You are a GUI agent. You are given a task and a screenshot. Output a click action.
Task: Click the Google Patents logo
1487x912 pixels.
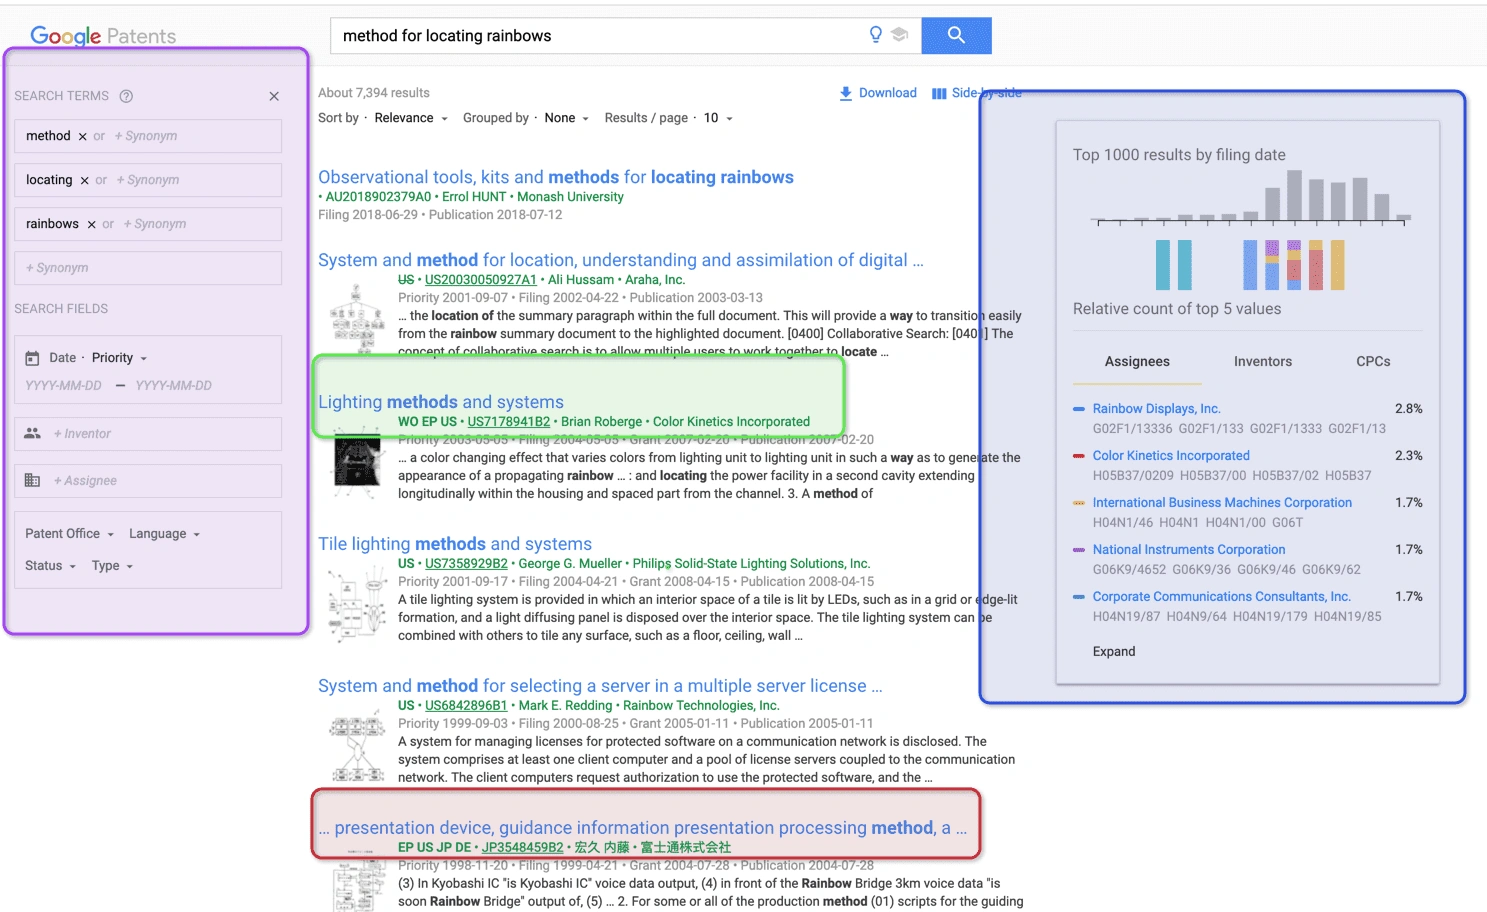103,36
